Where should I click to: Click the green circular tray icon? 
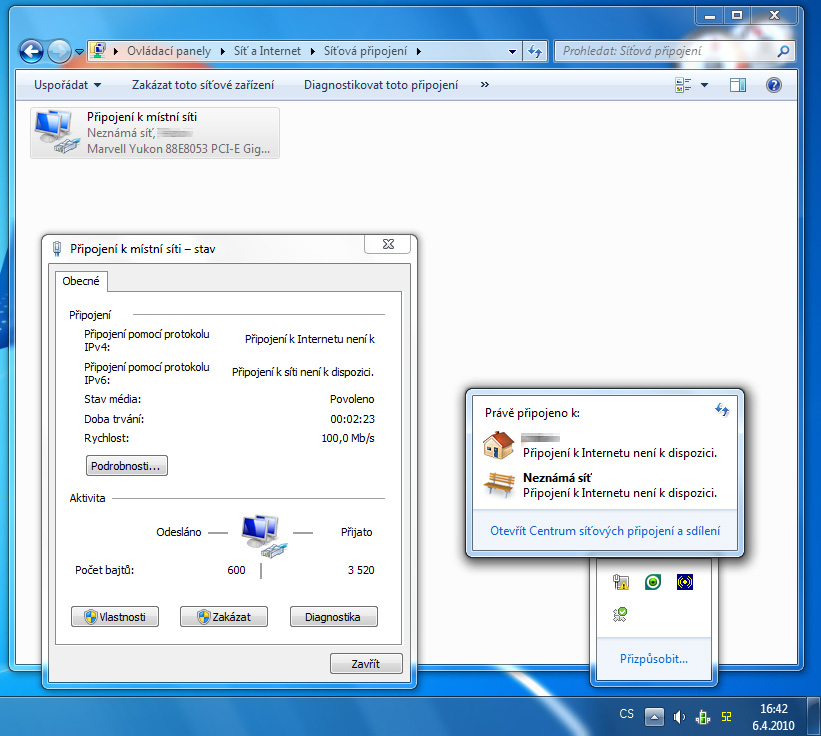pos(652,582)
